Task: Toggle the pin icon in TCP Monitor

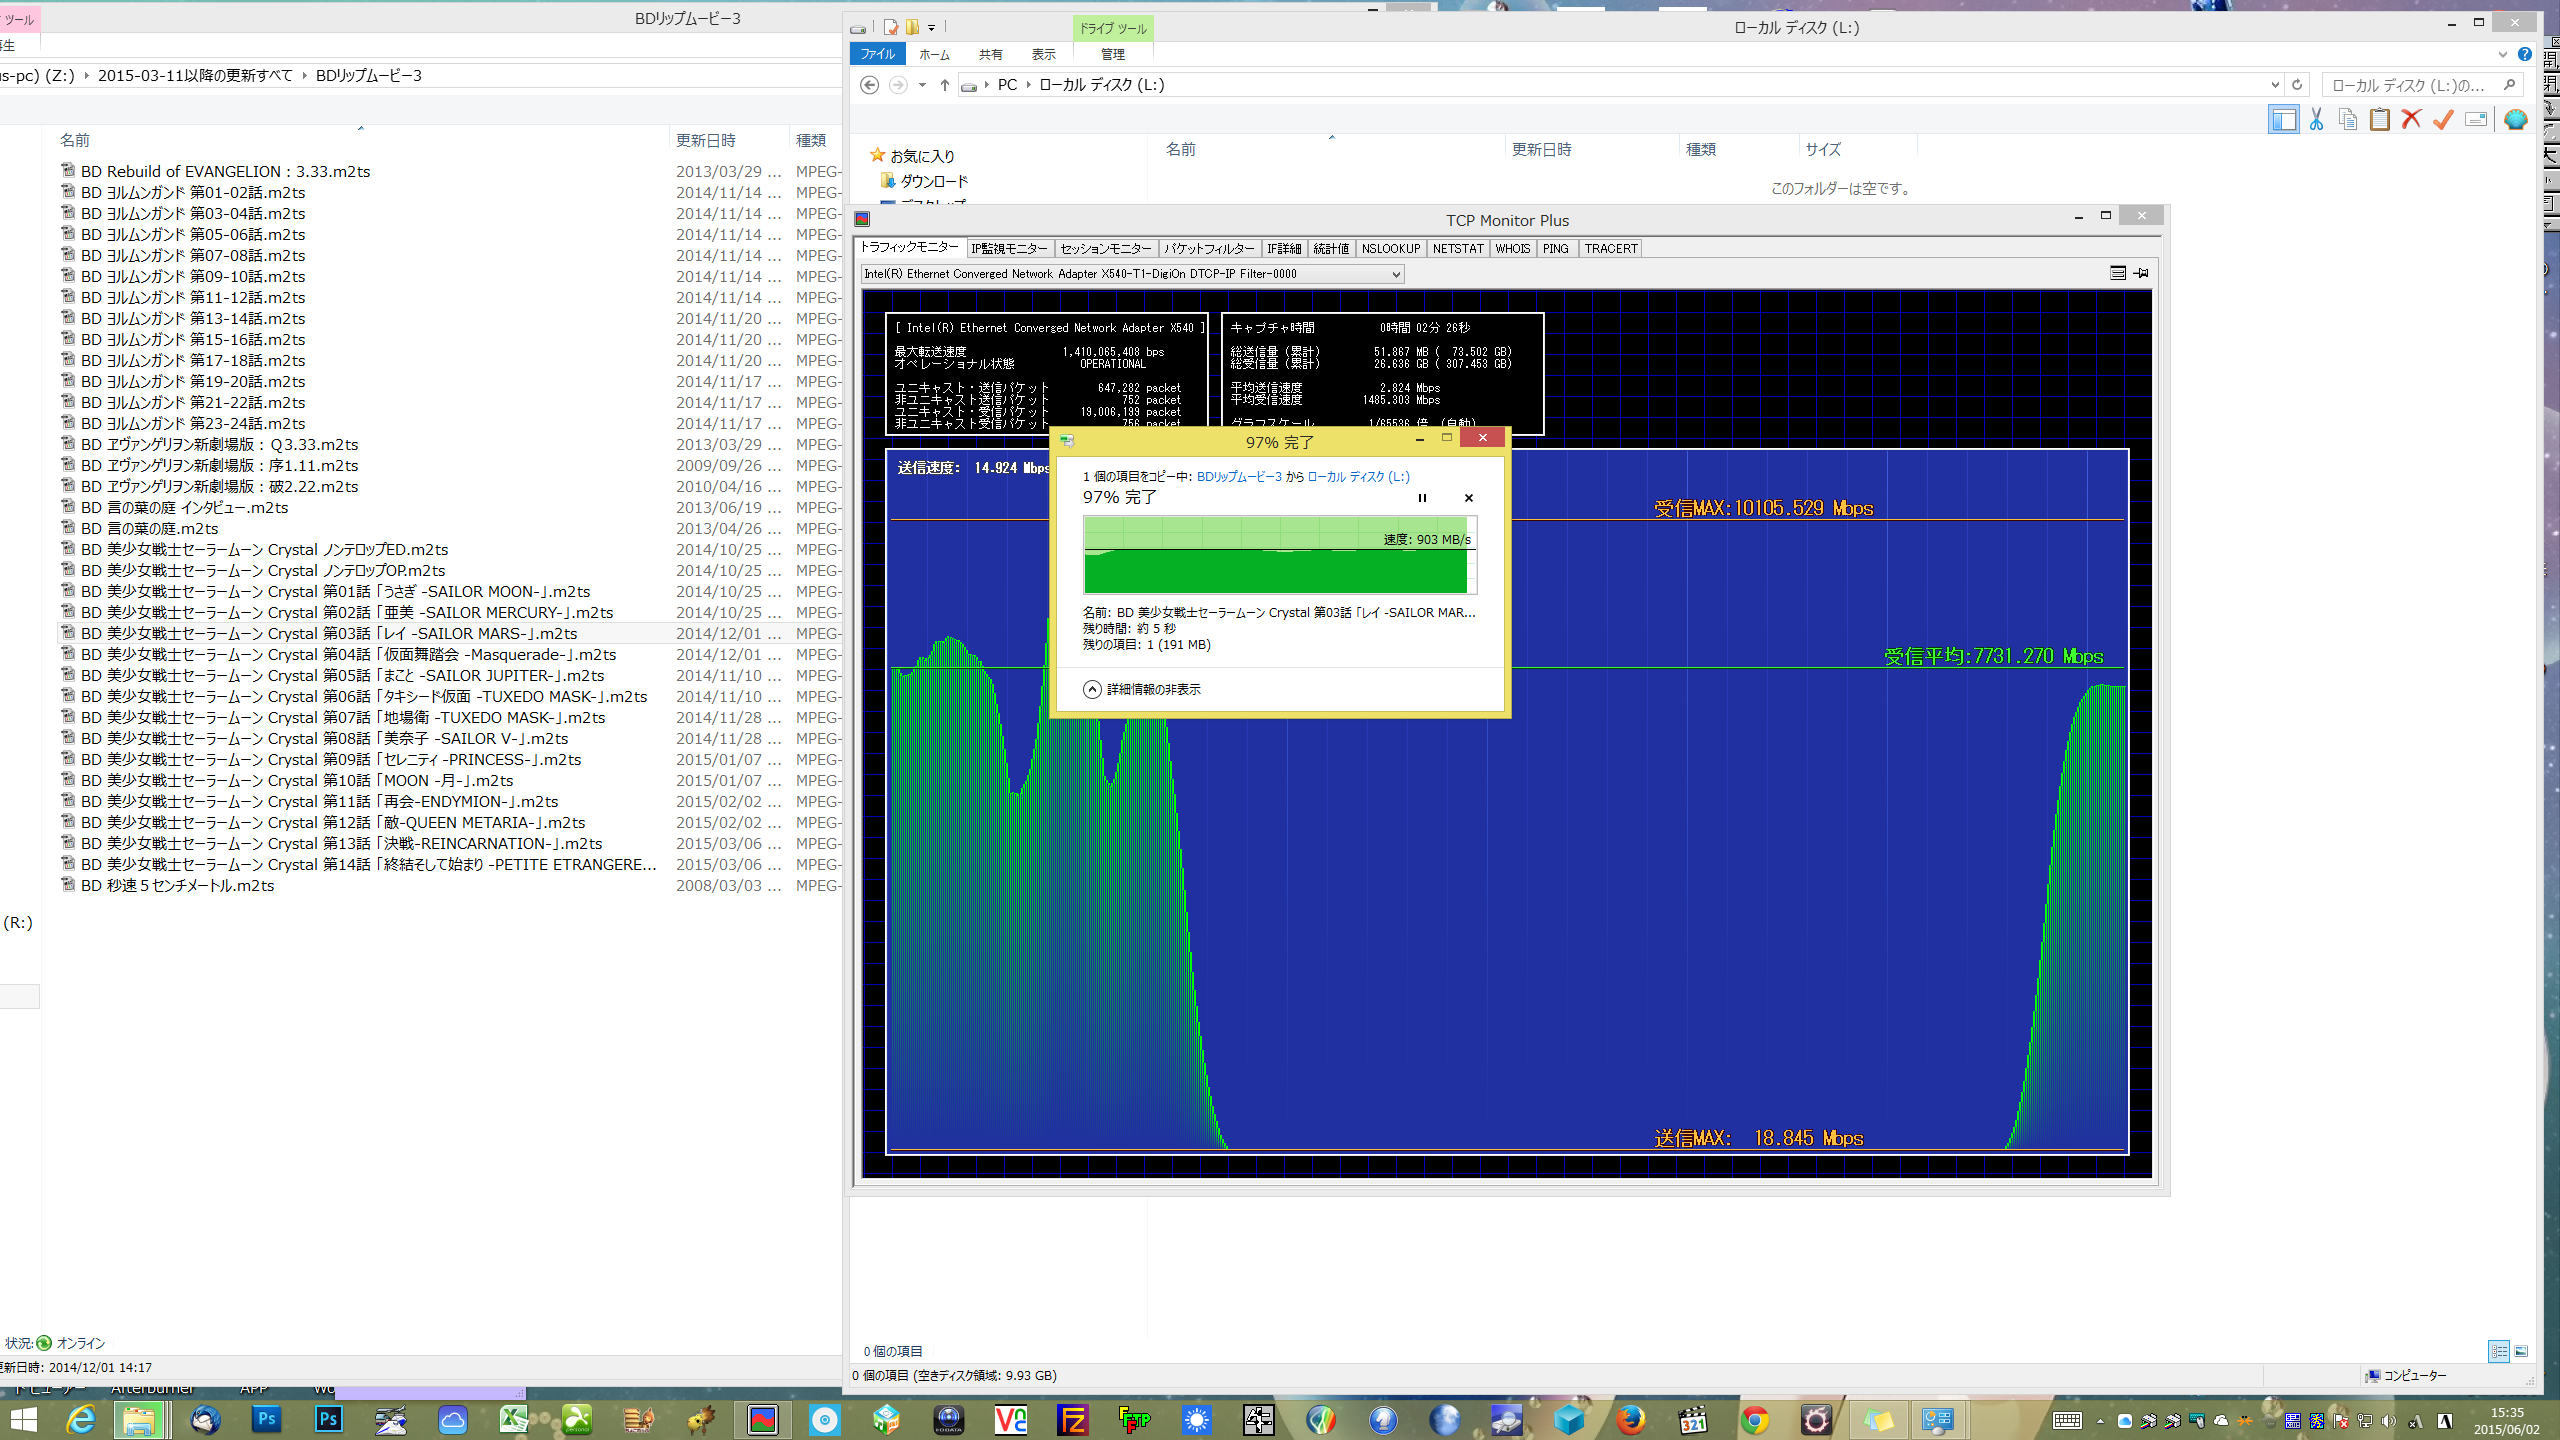Action: coord(2141,273)
